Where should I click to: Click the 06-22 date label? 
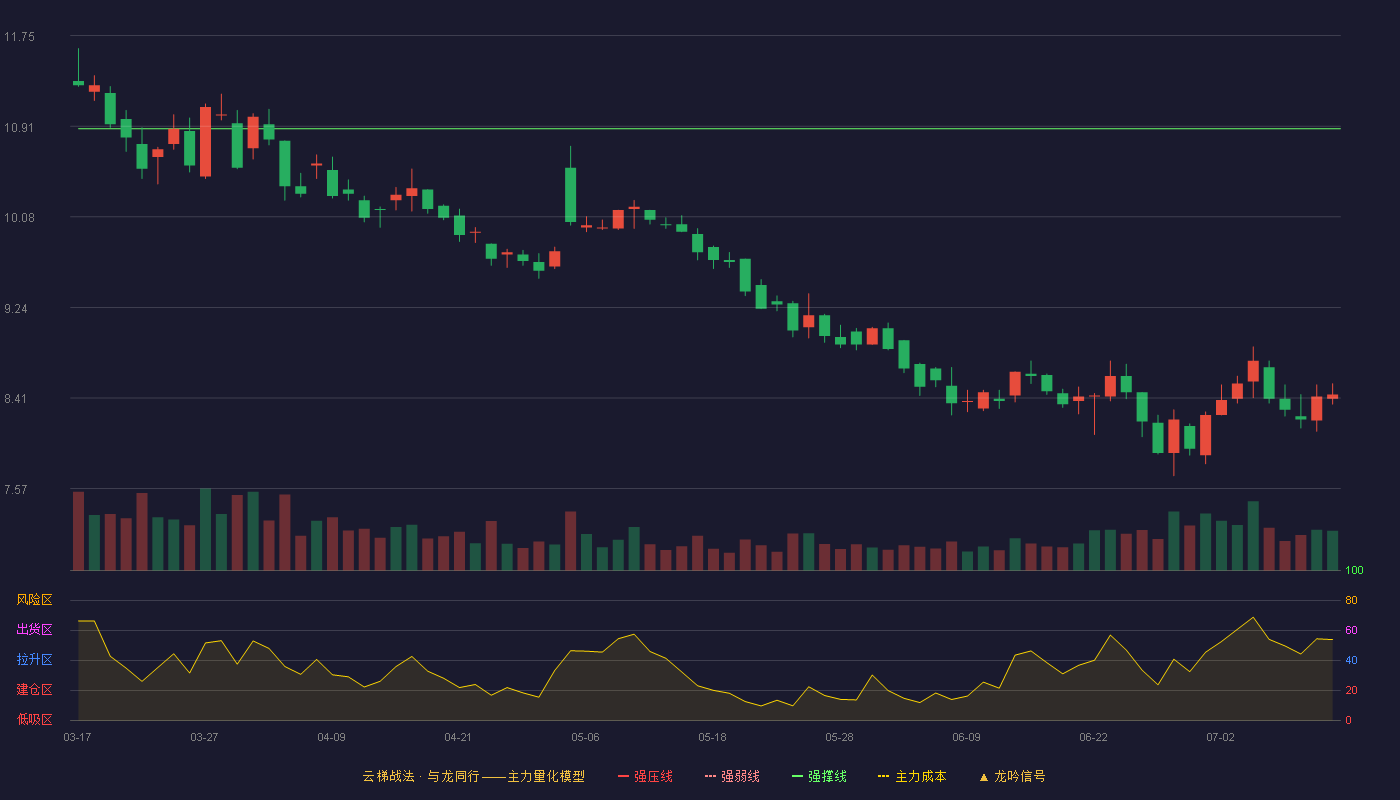point(1093,737)
